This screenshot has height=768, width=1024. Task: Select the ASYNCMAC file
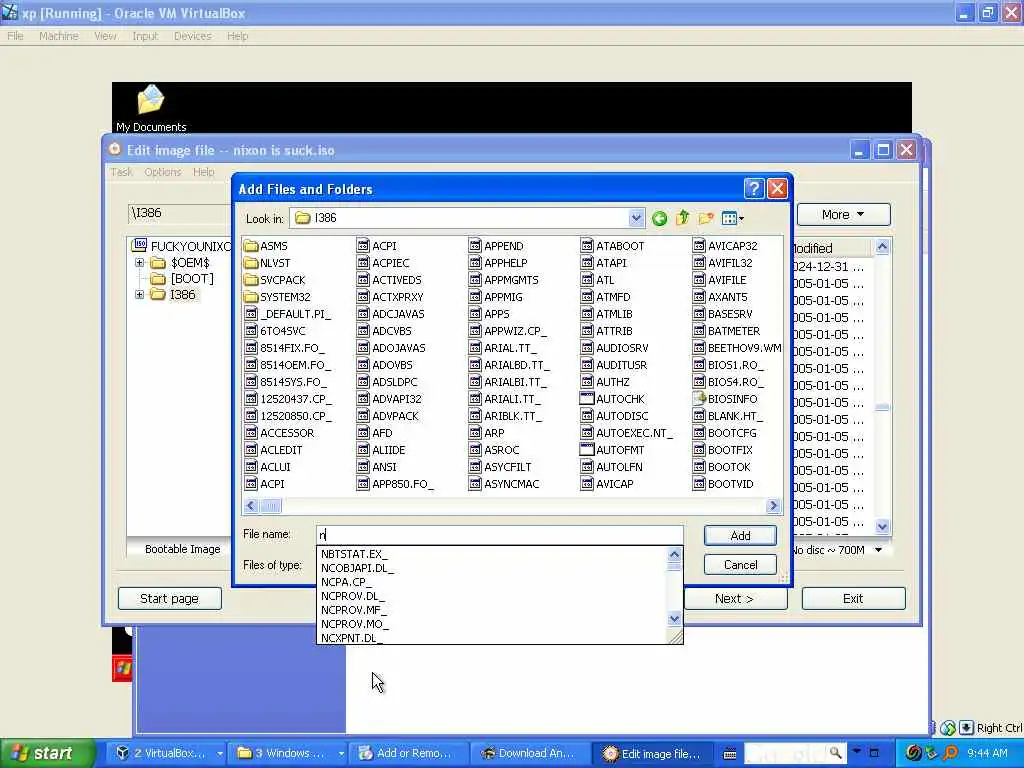[504, 484]
